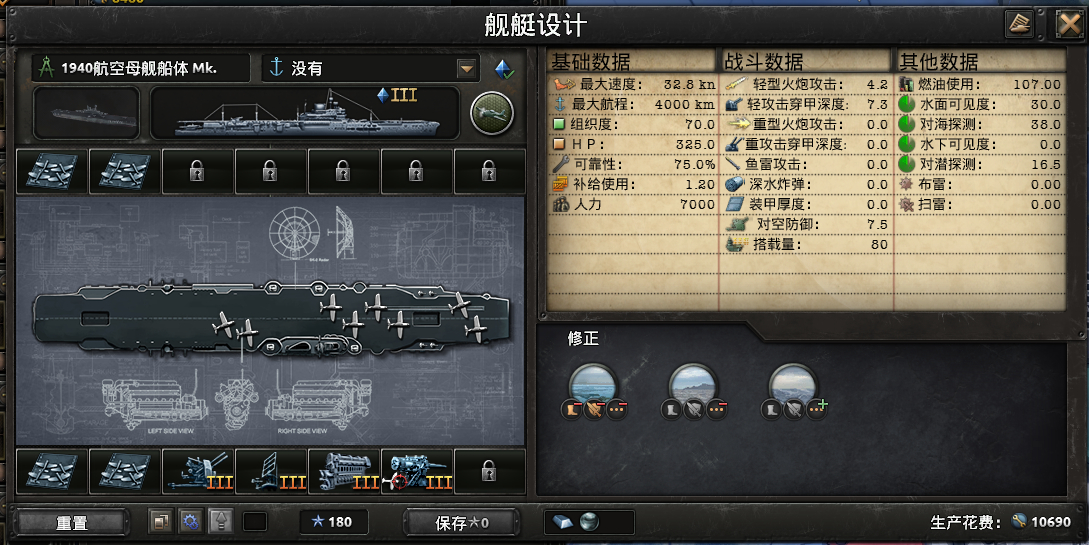Edit the 1940航空母舰船体 design name field
Image resolution: width=1089 pixels, height=545 pixels.
click(x=140, y=68)
